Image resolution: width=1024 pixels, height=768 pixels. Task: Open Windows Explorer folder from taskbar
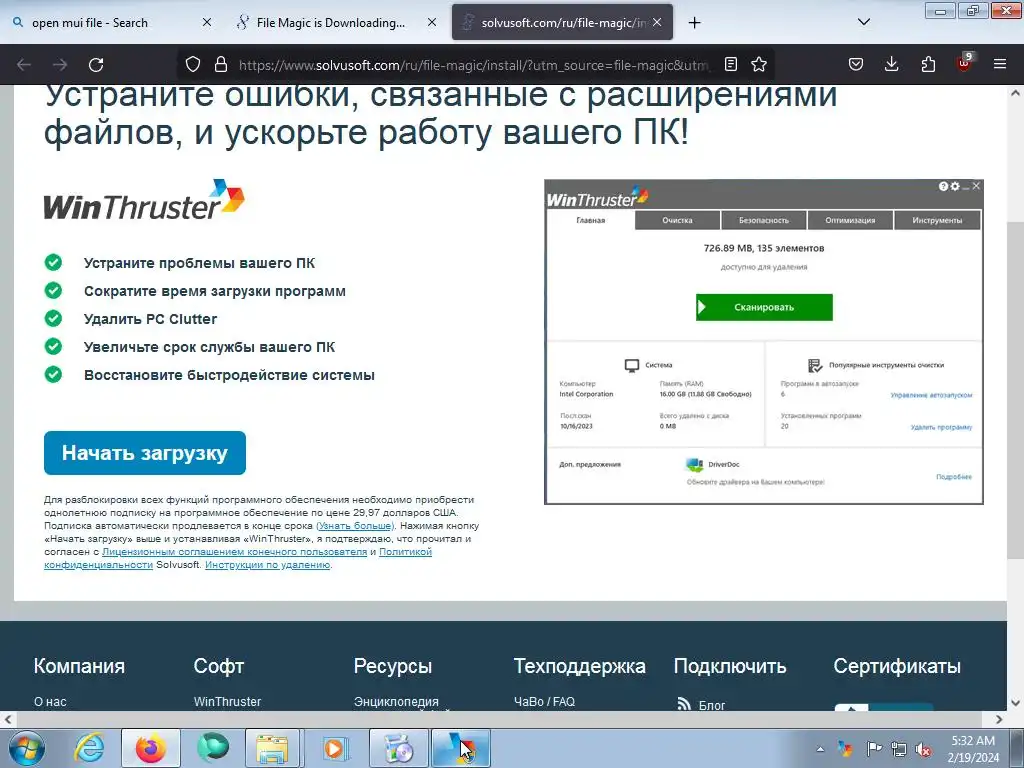(272, 748)
